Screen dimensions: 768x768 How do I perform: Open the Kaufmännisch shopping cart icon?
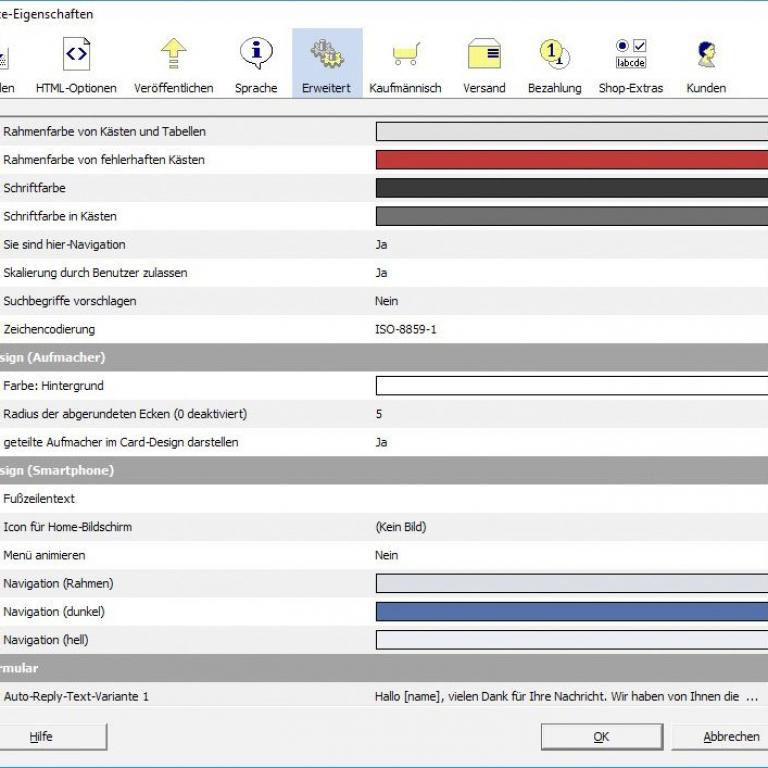pyautogui.click(x=405, y=55)
